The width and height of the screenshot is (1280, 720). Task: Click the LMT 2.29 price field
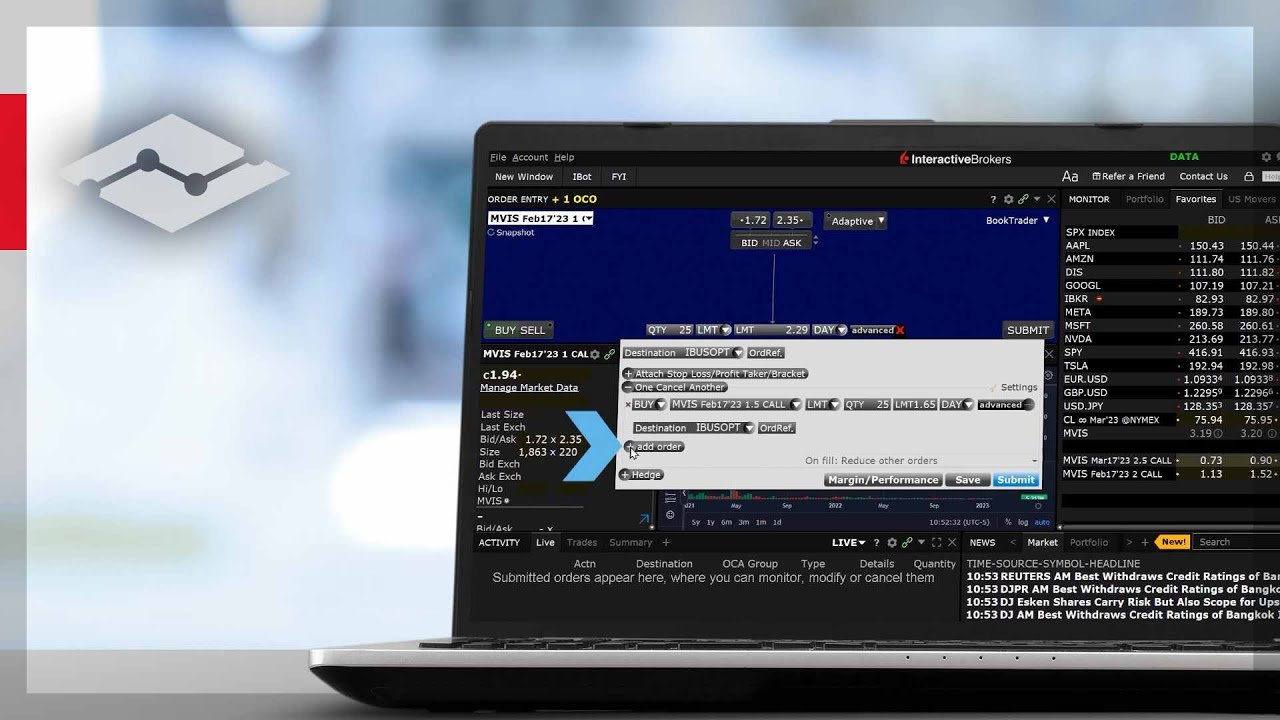pyautogui.click(x=771, y=330)
